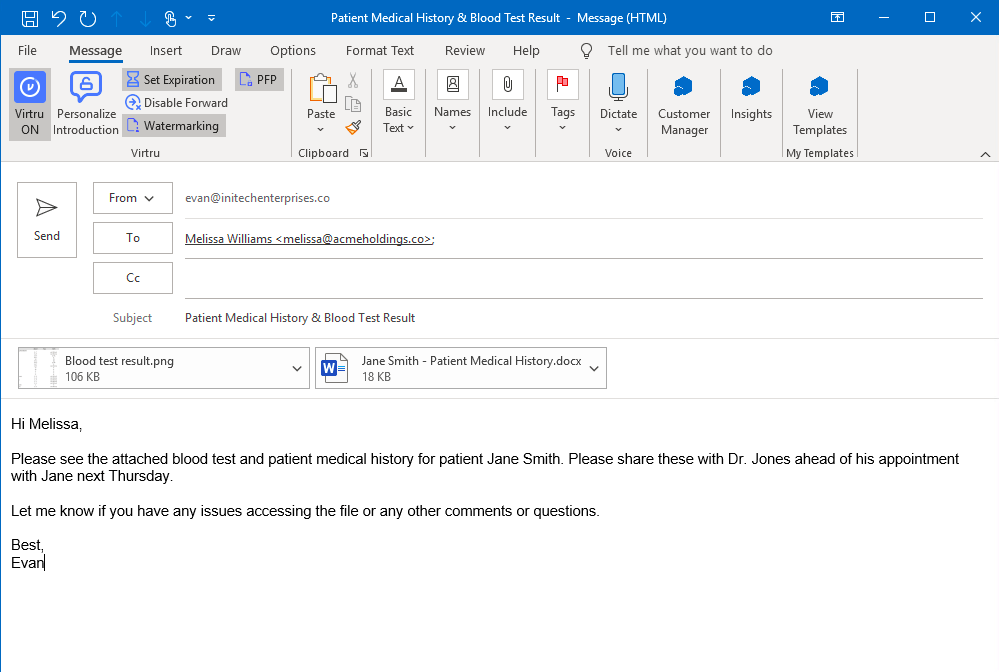This screenshot has width=999, height=672.
Task: Click the To recipients button
Action: pyautogui.click(x=133, y=238)
